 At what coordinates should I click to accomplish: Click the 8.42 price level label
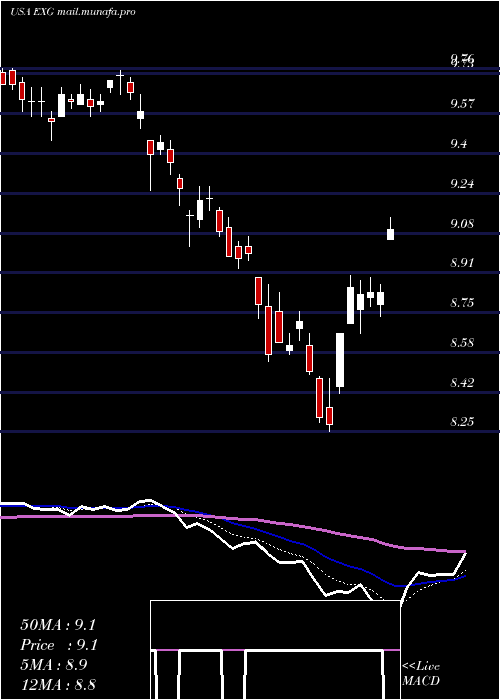(462, 383)
